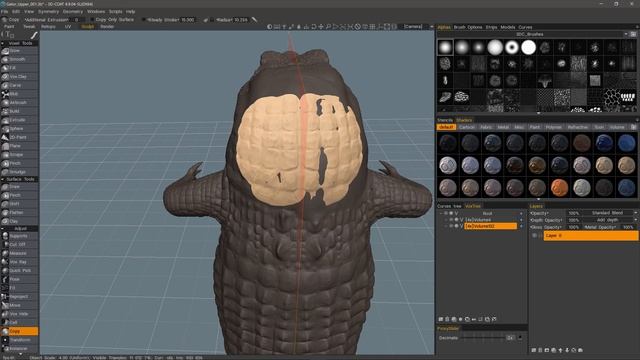Open the Geometry menu
The height and width of the screenshot is (360, 640).
pyautogui.click(x=73, y=12)
